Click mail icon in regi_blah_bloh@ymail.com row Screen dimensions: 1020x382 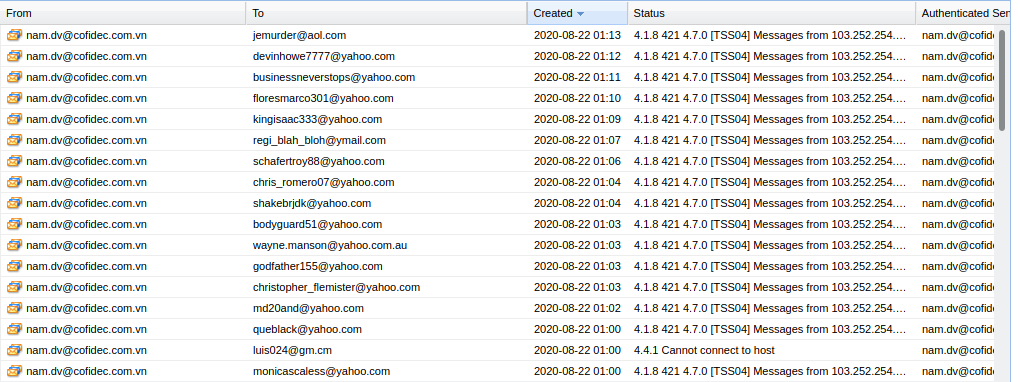(14, 140)
